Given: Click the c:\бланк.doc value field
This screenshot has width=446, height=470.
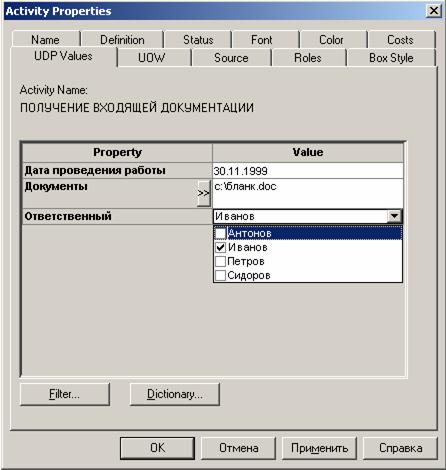Looking at the screenshot, I should pos(308,193).
